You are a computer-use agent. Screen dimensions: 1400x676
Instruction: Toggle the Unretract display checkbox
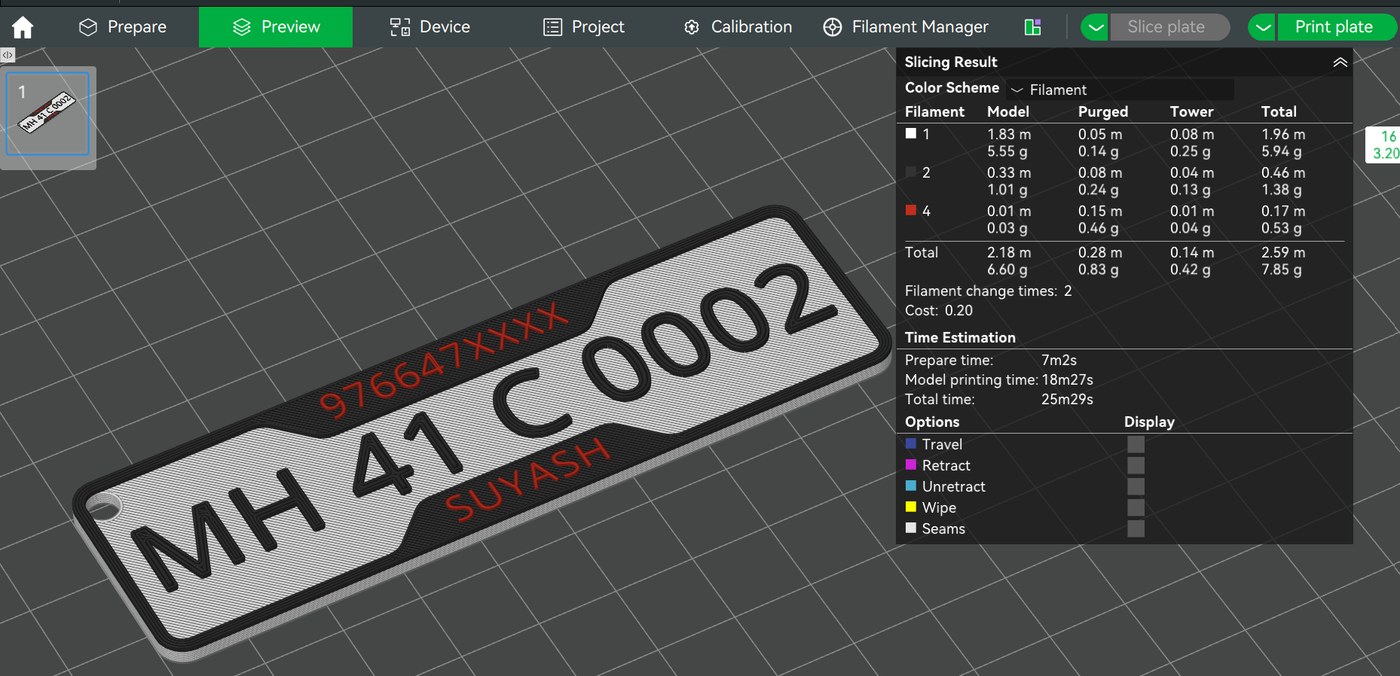tap(1136, 486)
